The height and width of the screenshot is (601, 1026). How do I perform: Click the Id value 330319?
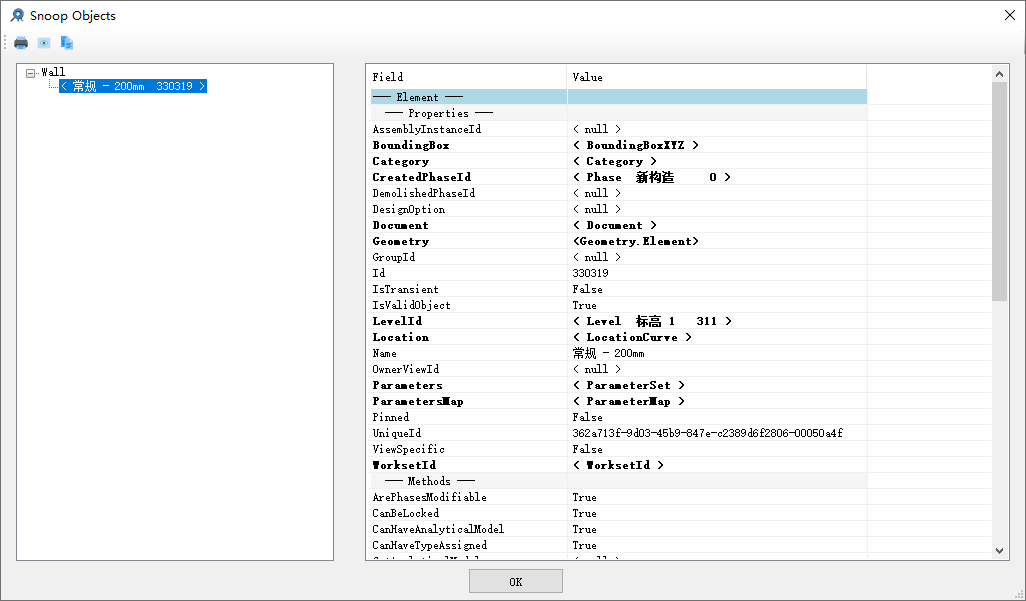[590, 273]
